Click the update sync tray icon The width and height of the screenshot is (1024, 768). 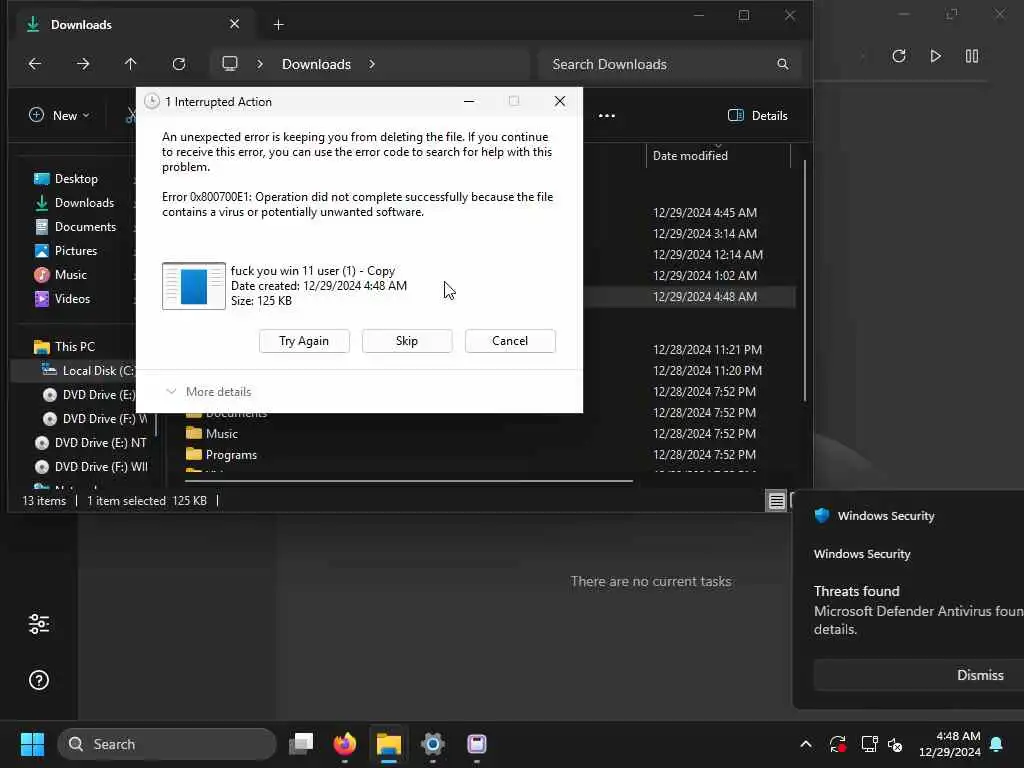click(838, 744)
